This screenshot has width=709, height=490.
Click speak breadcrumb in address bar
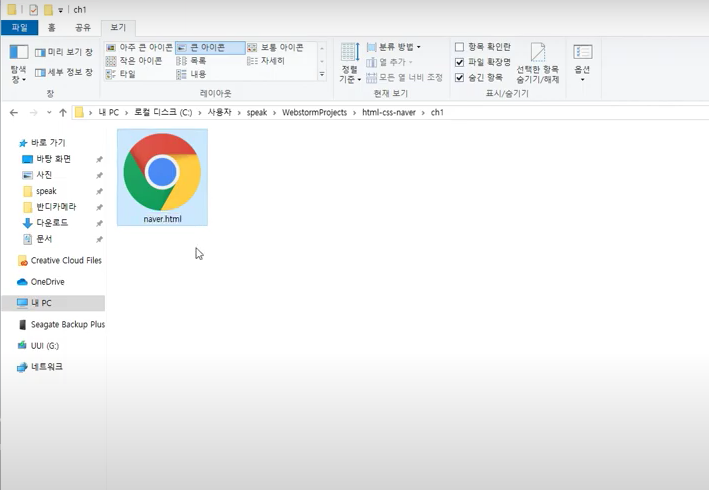click(257, 113)
